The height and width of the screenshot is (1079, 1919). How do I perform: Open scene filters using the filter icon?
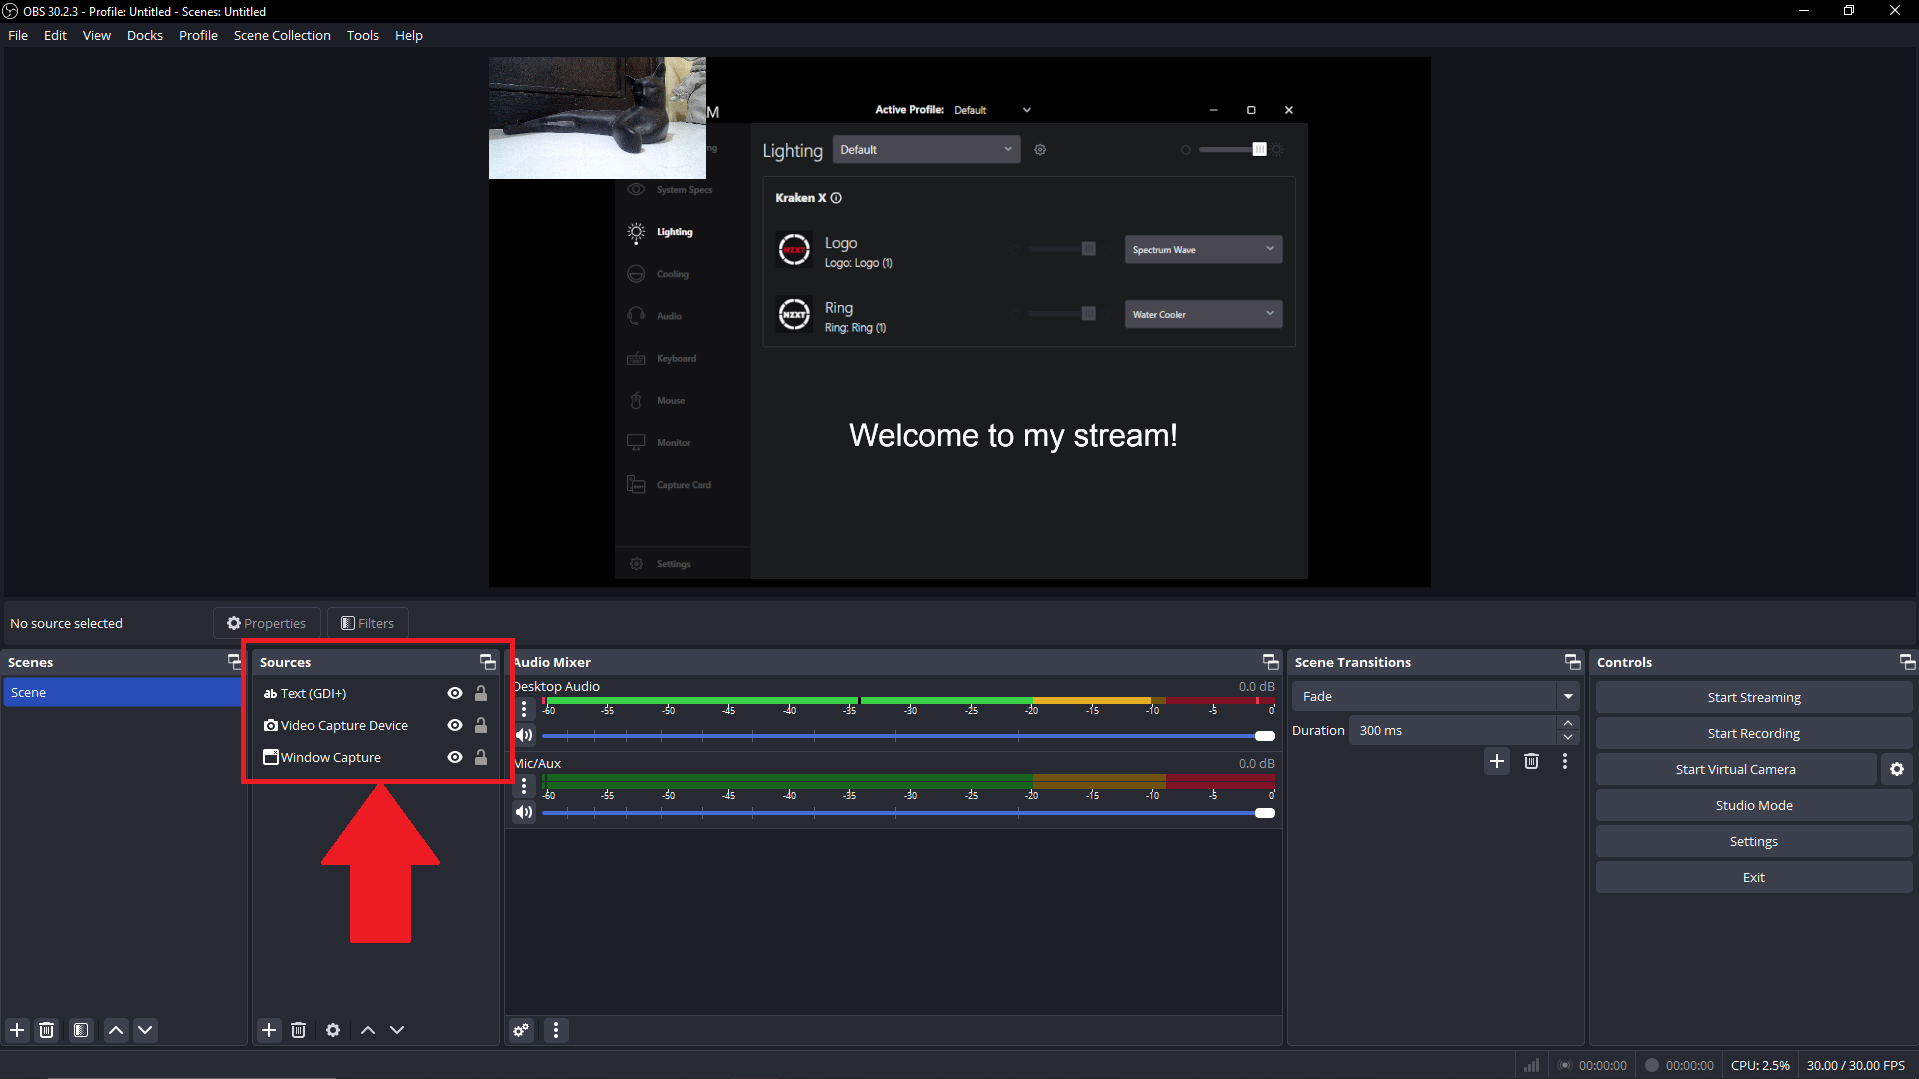click(80, 1030)
